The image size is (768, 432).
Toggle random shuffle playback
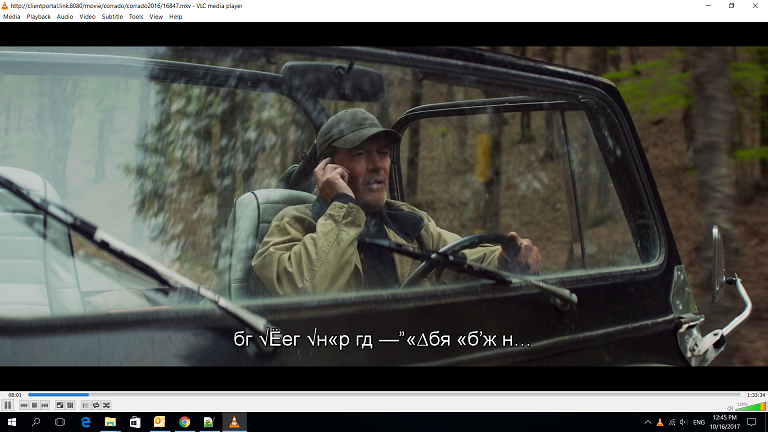107,405
